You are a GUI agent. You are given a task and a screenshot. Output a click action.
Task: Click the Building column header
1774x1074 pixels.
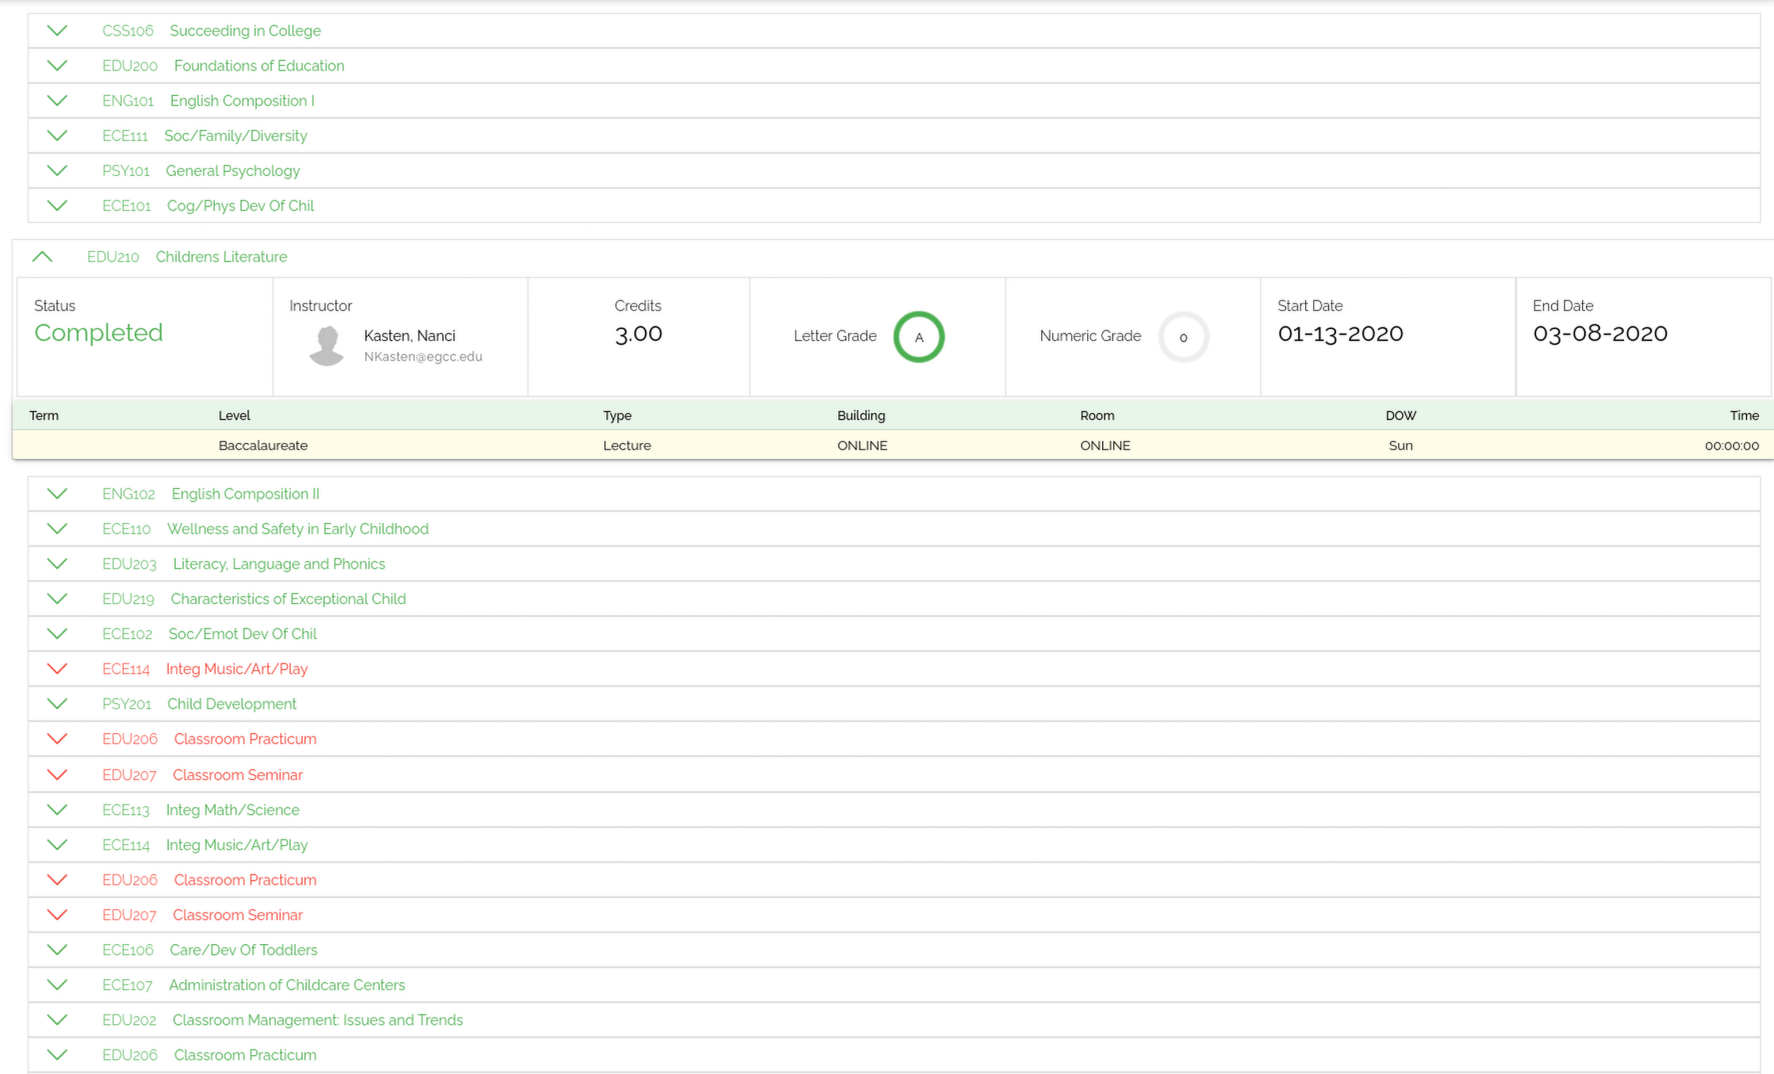(860, 415)
